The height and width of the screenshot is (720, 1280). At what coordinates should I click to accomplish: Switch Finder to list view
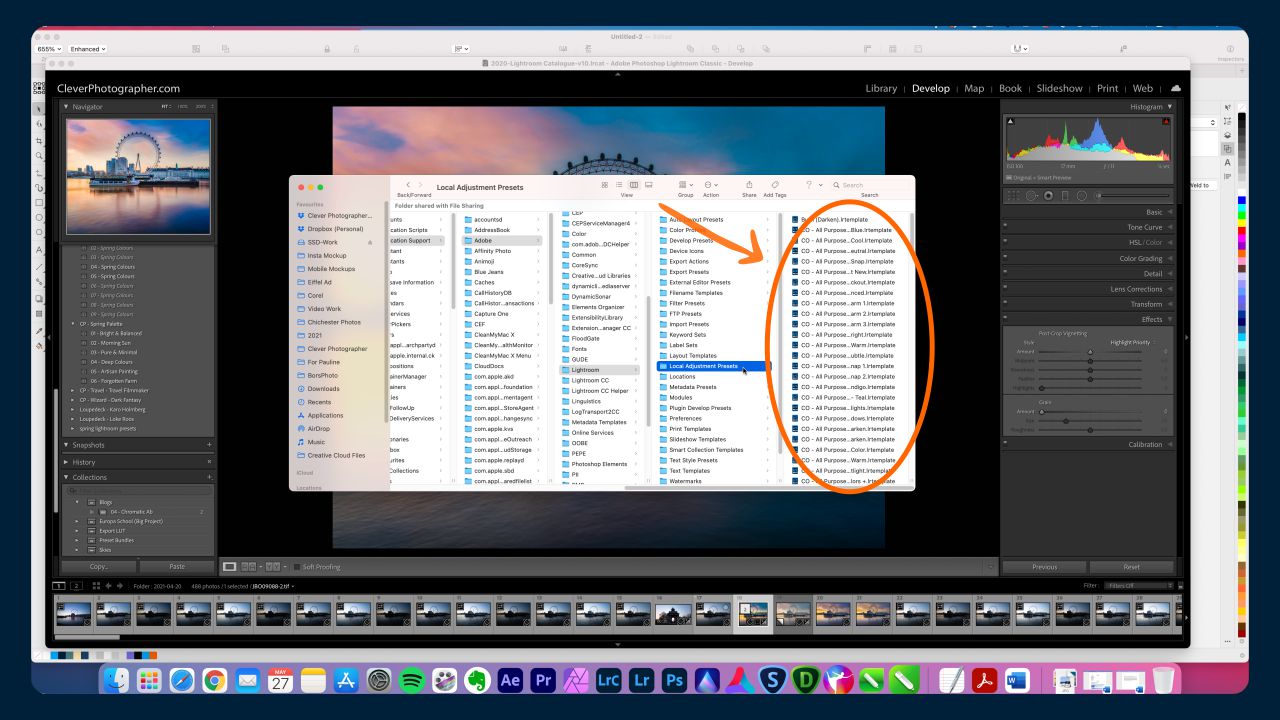point(619,185)
